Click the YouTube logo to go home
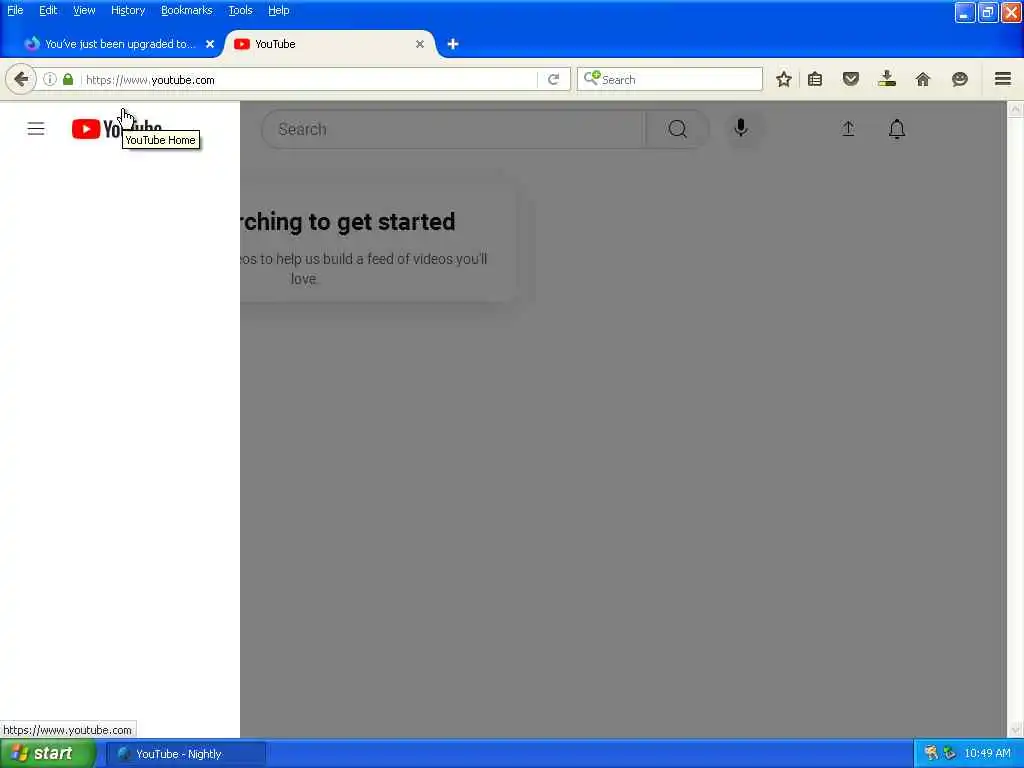The height and width of the screenshot is (768, 1024). coord(117,129)
